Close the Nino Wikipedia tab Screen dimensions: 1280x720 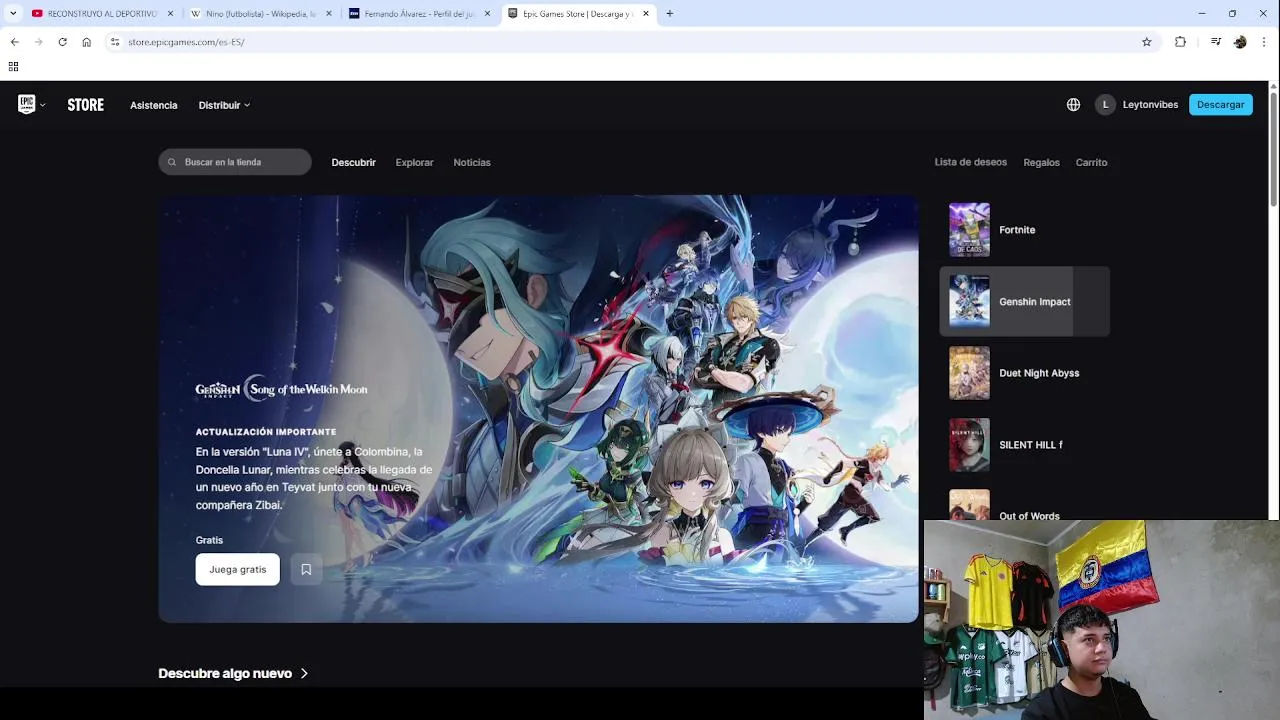(x=329, y=14)
